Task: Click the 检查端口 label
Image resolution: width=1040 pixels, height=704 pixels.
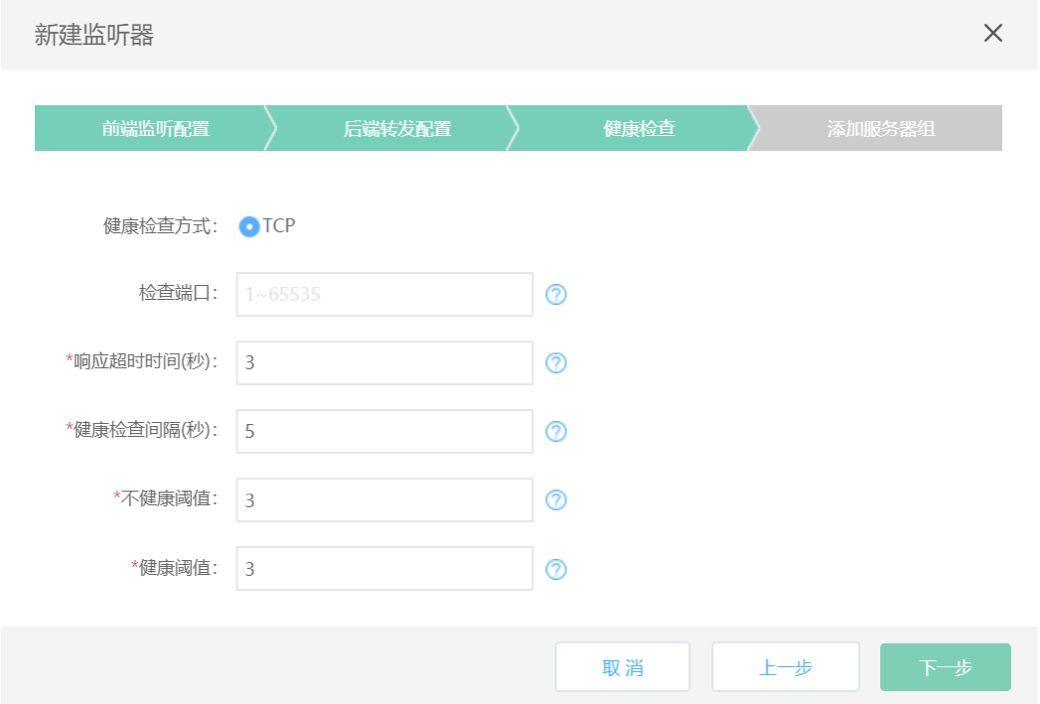Action: point(178,293)
